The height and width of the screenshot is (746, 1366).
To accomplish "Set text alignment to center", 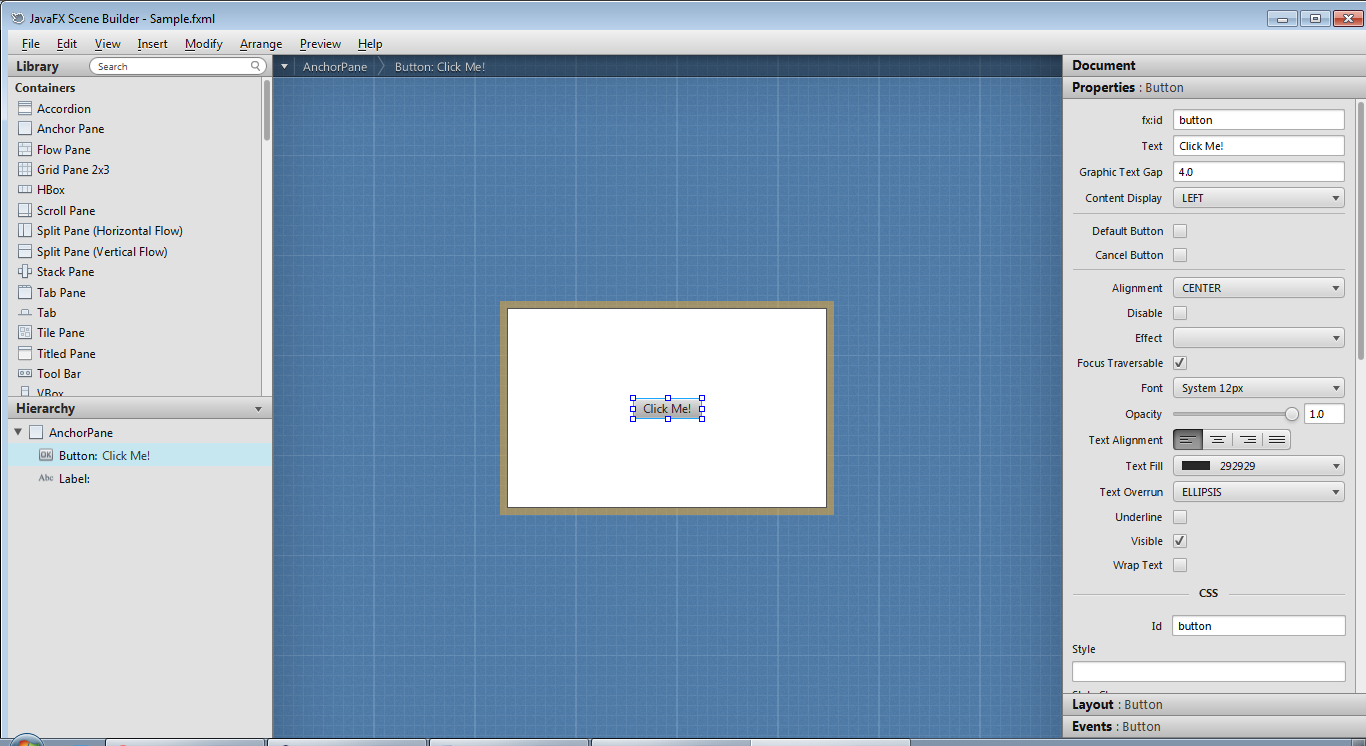I will 1217,439.
